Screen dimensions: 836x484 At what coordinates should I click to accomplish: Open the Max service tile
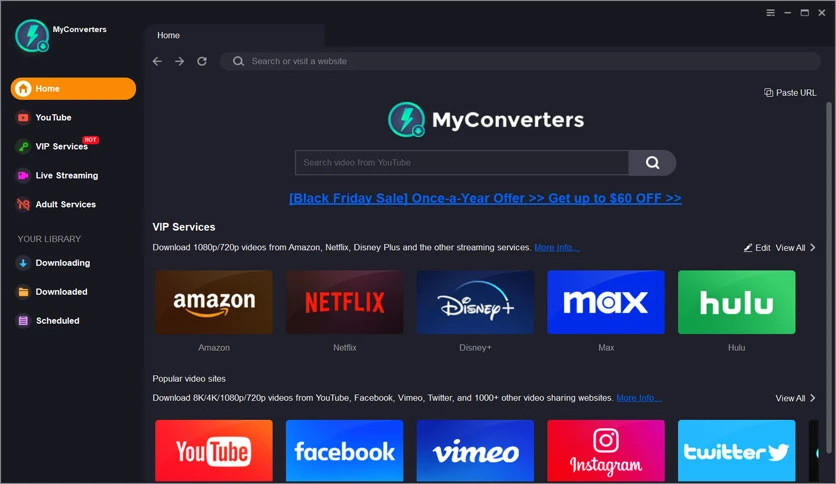tap(606, 302)
